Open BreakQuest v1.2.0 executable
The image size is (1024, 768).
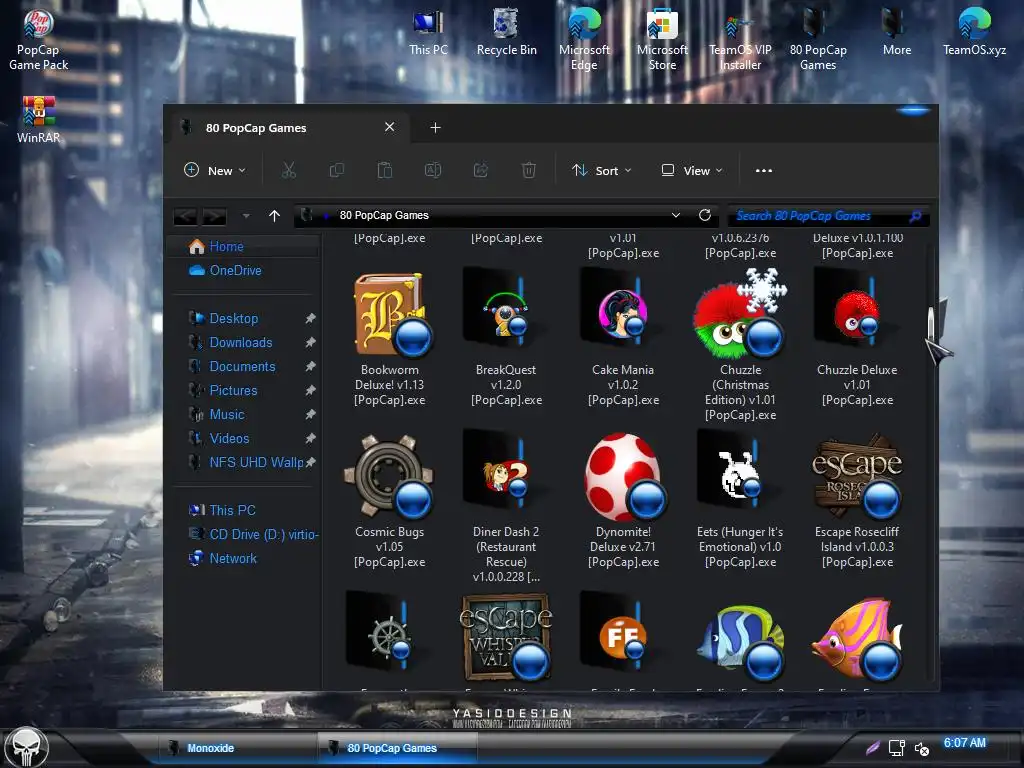pyautogui.click(x=506, y=338)
